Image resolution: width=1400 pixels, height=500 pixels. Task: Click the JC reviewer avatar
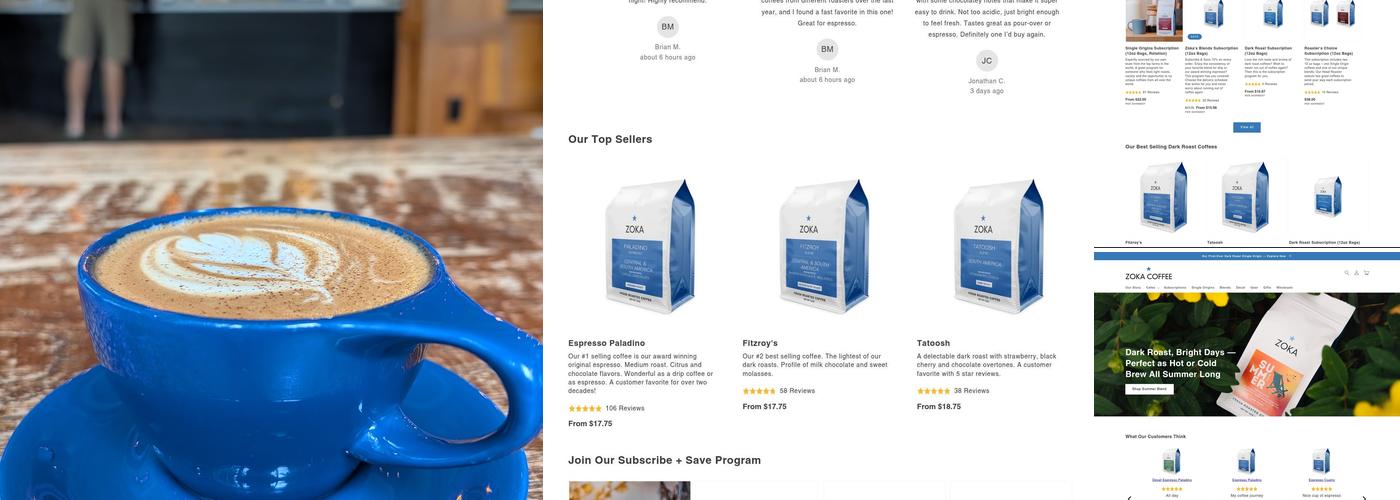[x=987, y=60]
